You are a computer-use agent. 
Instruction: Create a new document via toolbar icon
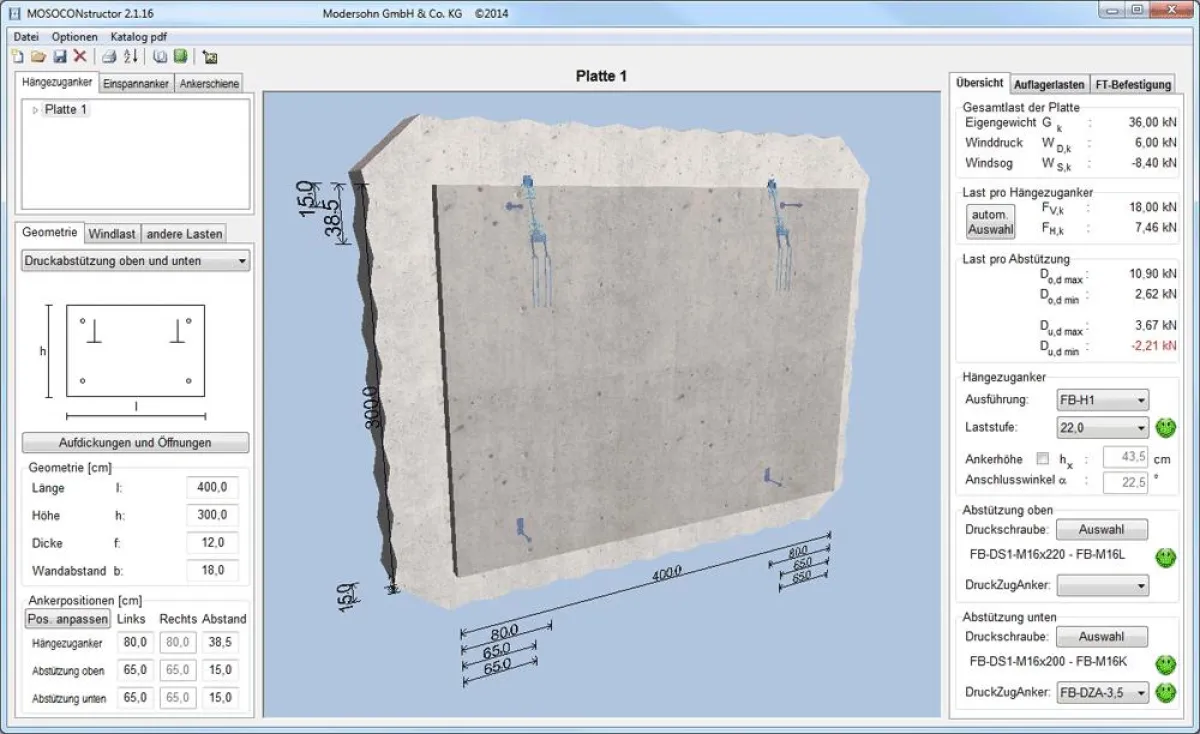coord(18,57)
